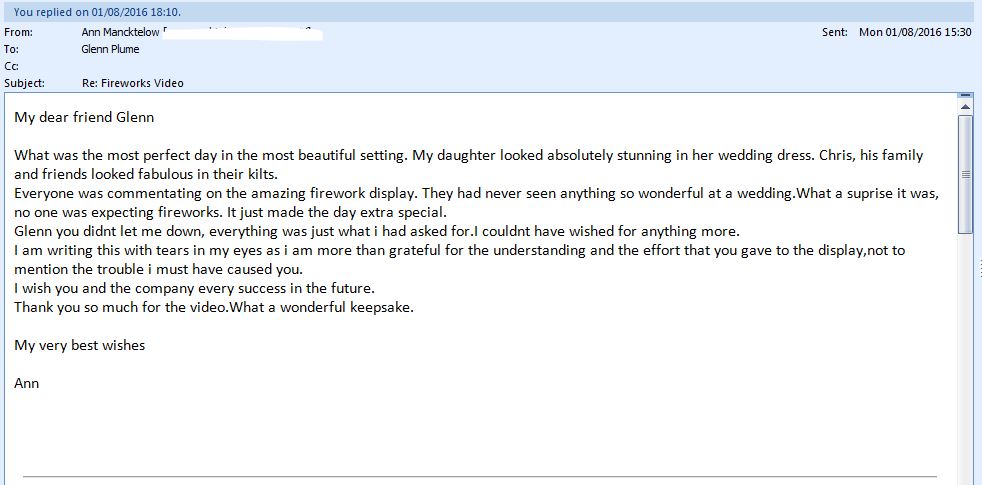The image size is (982, 485).
Task: Click the split bar handle above scroll arrow
Action: (965, 95)
